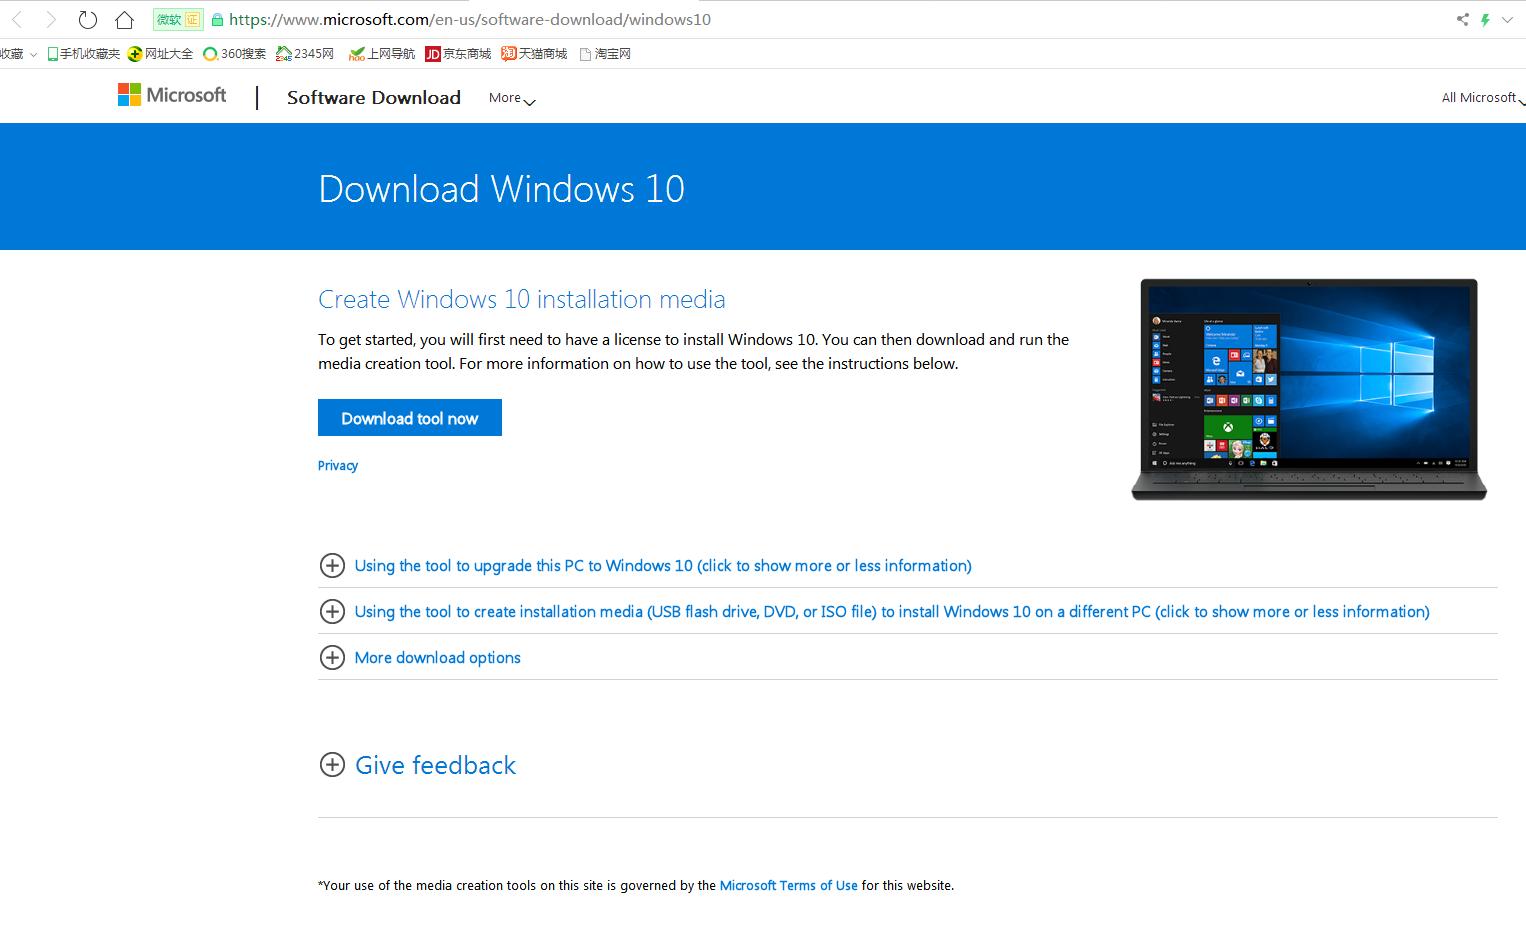Click the green lightning speed-mode icon
The width and height of the screenshot is (1526, 950).
[1486, 19]
